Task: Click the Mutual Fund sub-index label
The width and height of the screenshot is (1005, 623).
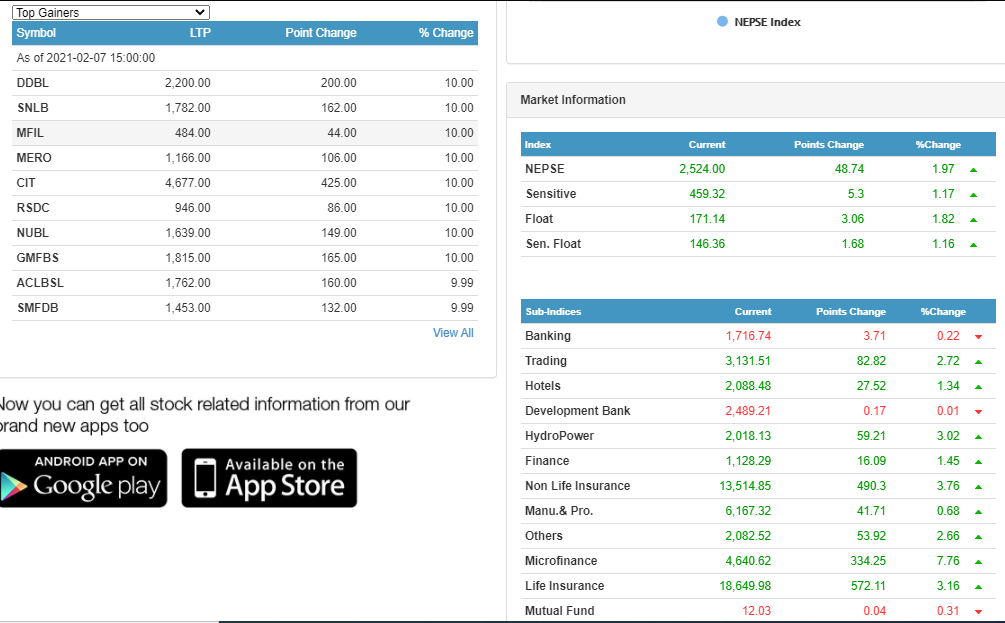Action: click(x=560, y=610)
